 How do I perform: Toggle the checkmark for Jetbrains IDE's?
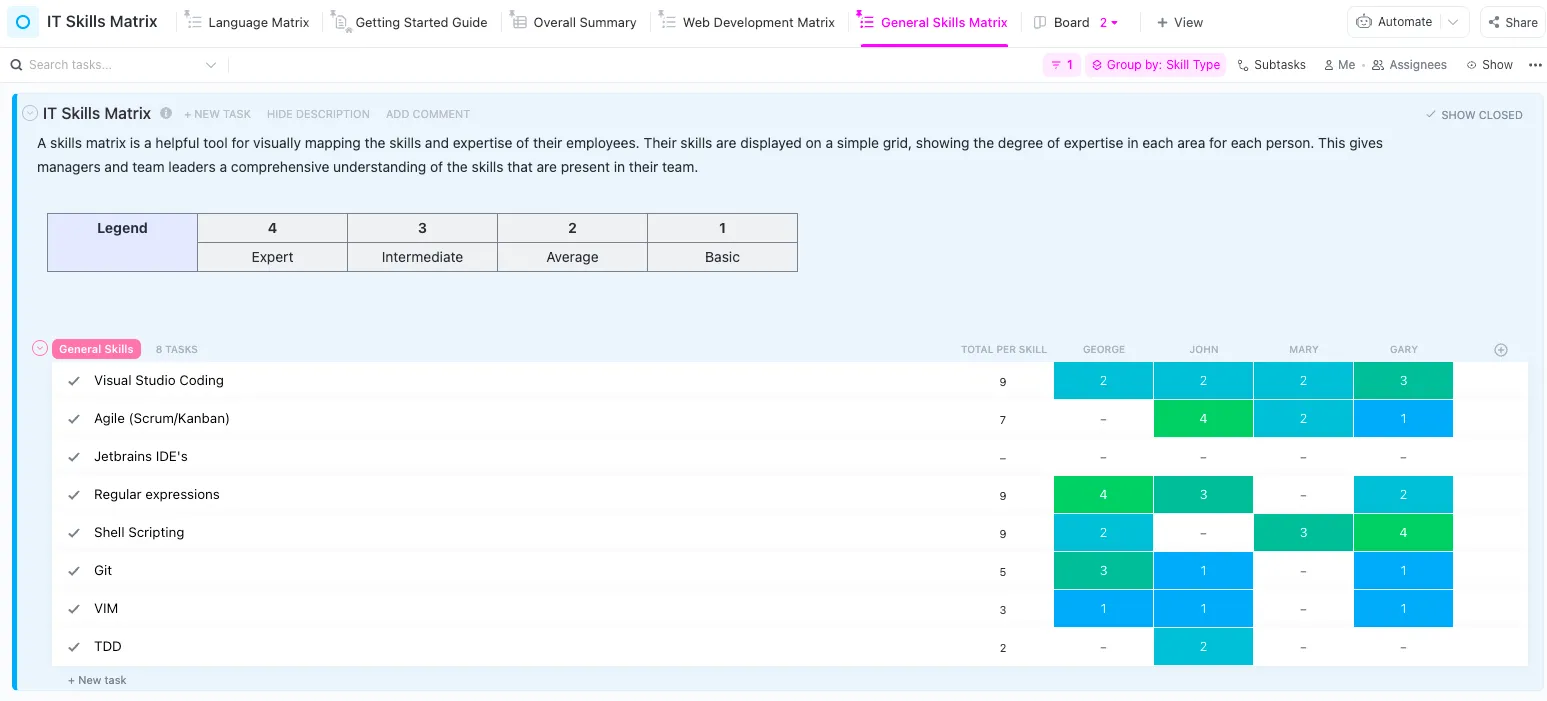pos(73,457)
